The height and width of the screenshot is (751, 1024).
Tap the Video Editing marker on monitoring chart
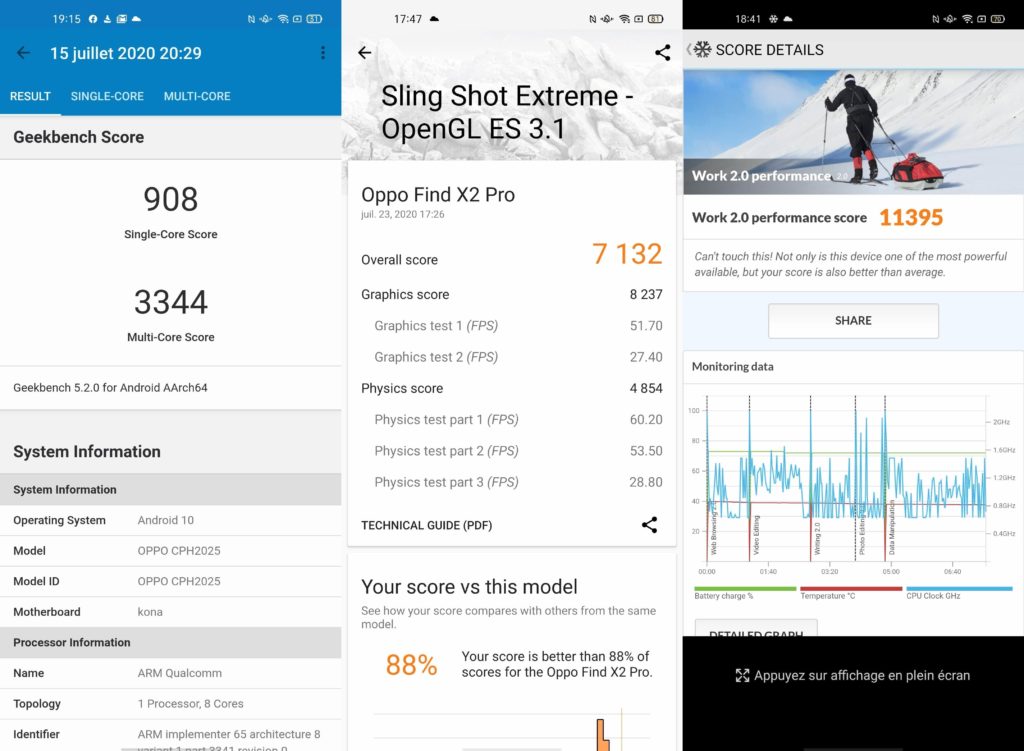tap(756, 534)
